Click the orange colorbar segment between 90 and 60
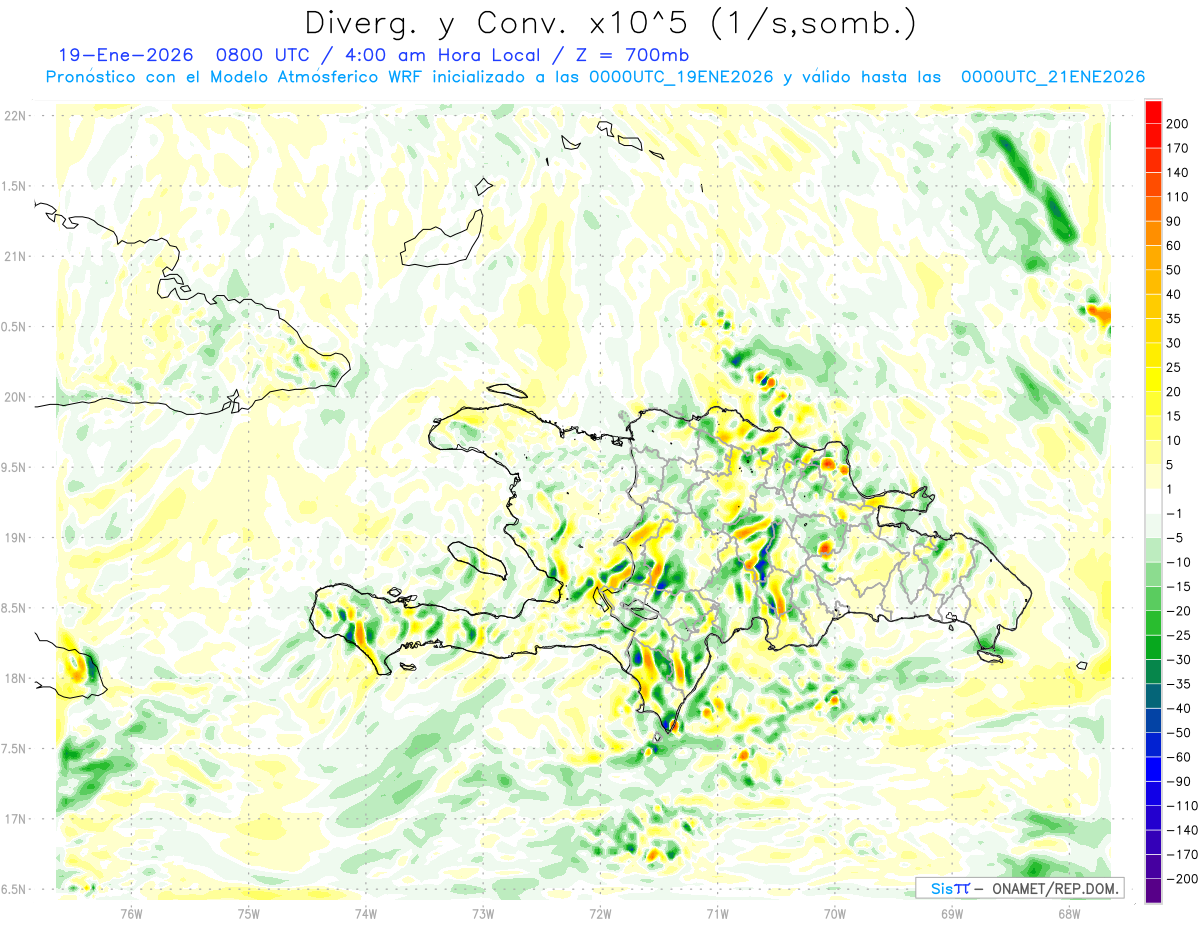The width and height of the screenshot is (1200, 927). 1153,233
